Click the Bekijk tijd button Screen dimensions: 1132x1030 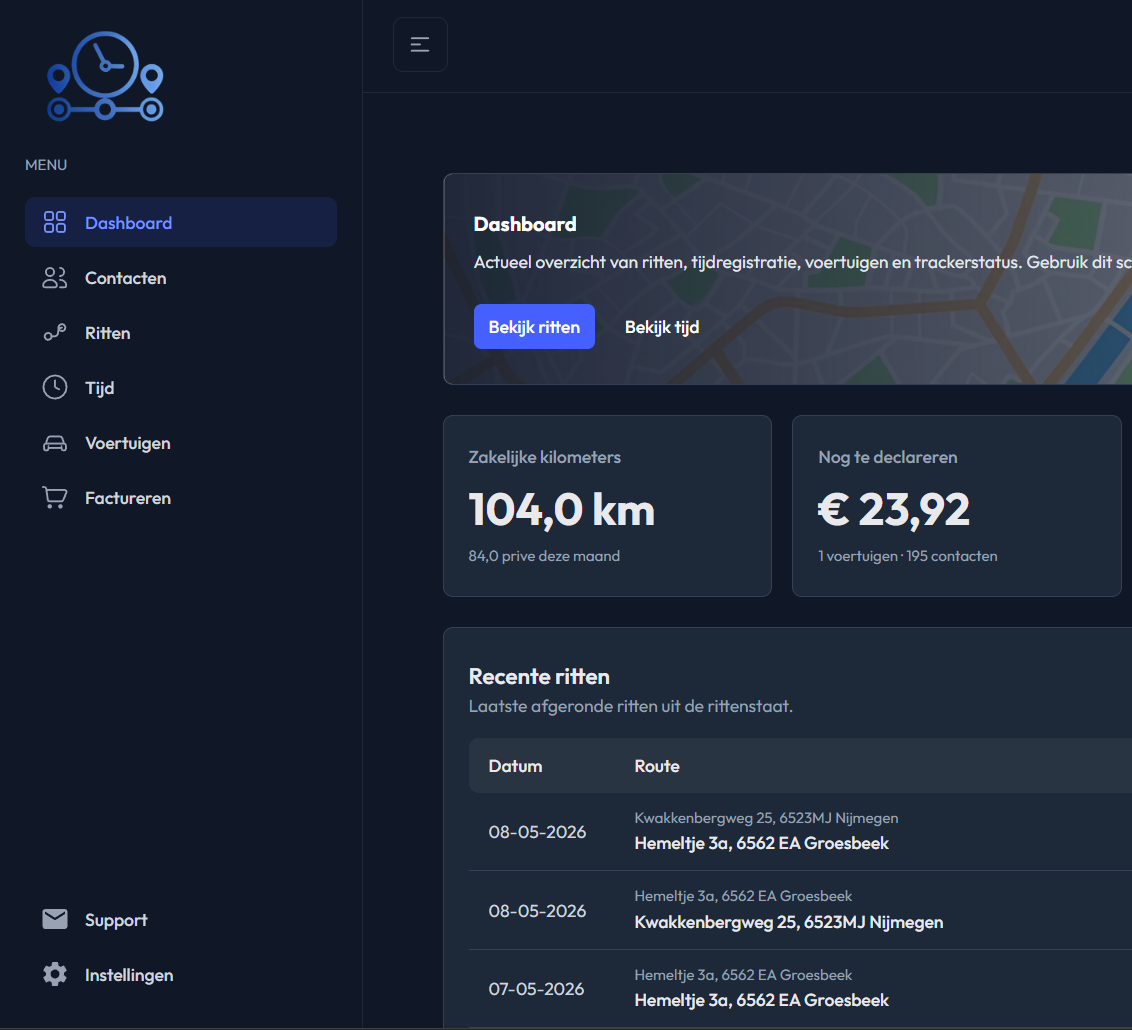(x=662, y=327)
